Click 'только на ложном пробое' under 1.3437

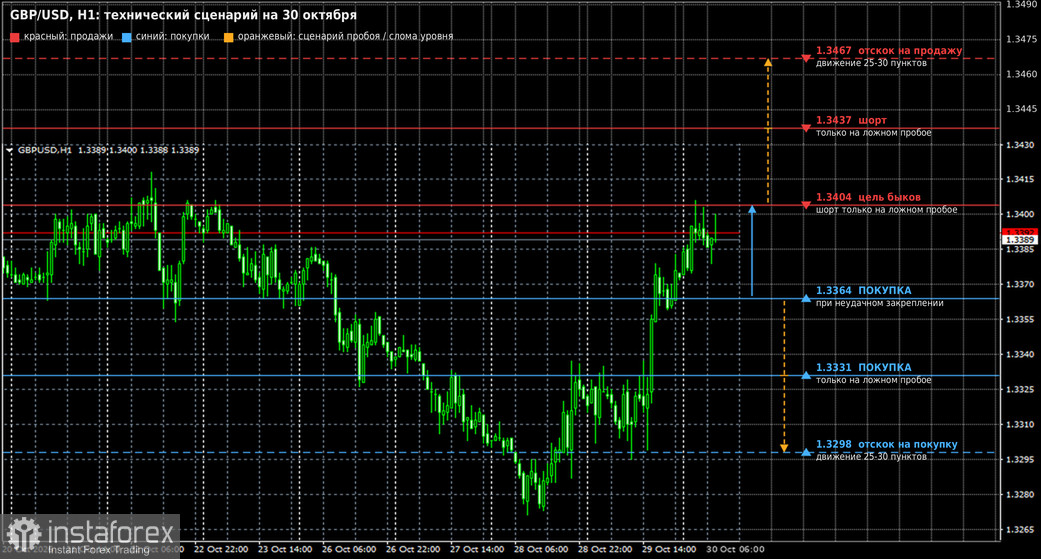coord(874,133)
